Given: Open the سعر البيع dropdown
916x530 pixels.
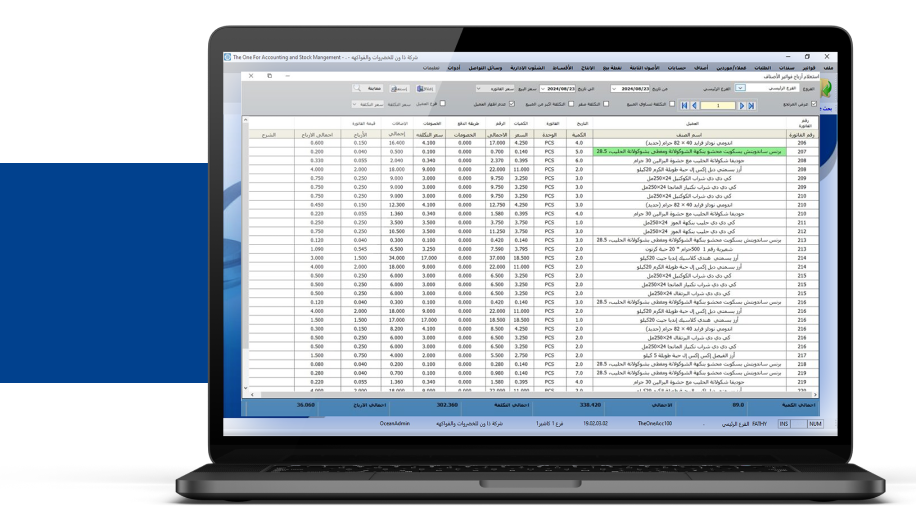Looking at the screenshot, I should tap(478, 89).
